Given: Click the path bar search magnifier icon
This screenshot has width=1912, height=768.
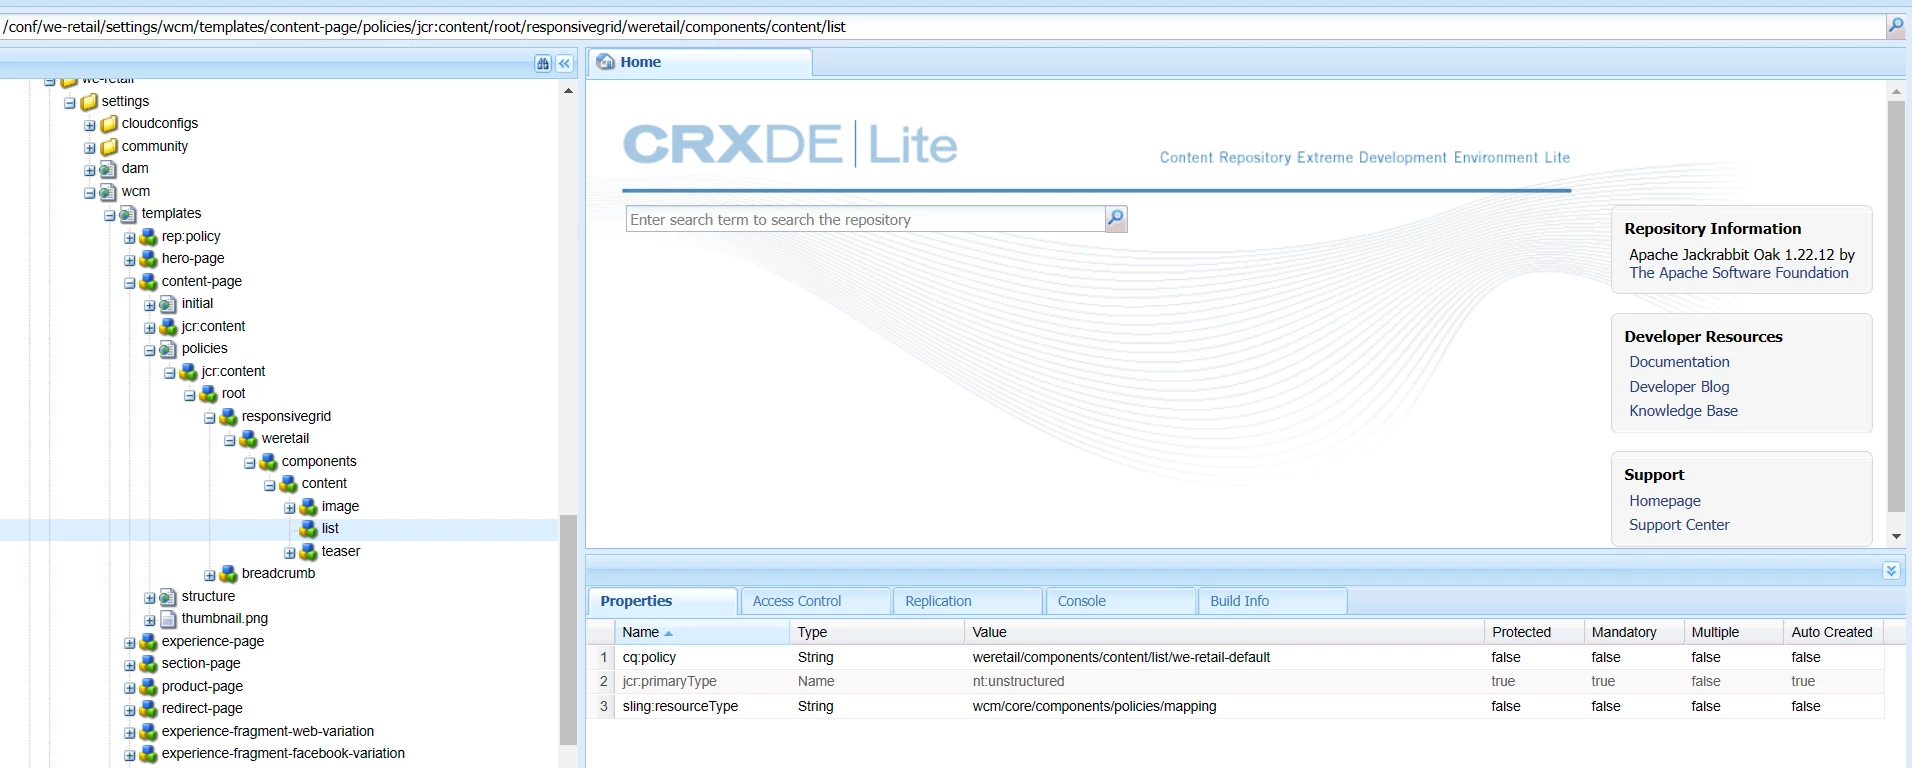Looking at the screenshot, I should [x=1895, y=26].
